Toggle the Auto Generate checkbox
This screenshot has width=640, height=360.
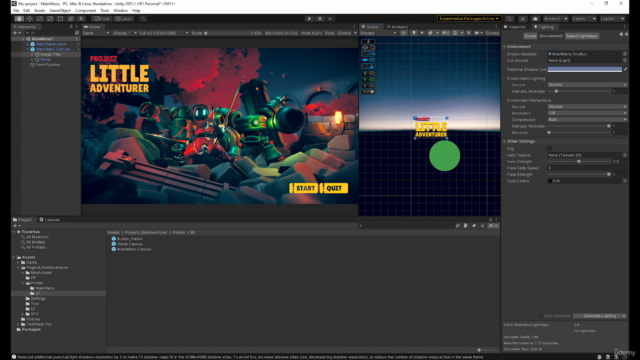[541, 316]
